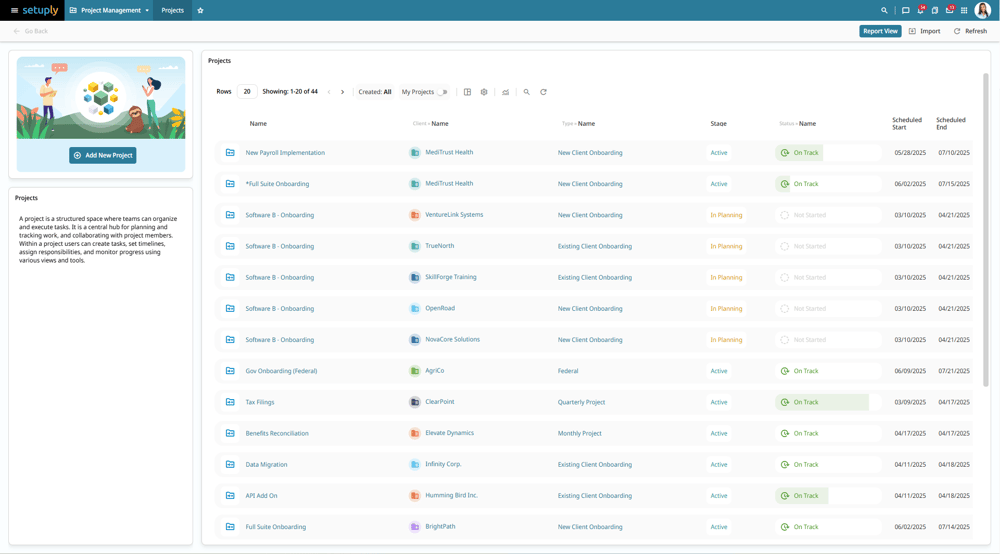The height and width of the screenshot is (554, 1000).
Task: Open the inbox mail icon with badge
Action: 950,10
